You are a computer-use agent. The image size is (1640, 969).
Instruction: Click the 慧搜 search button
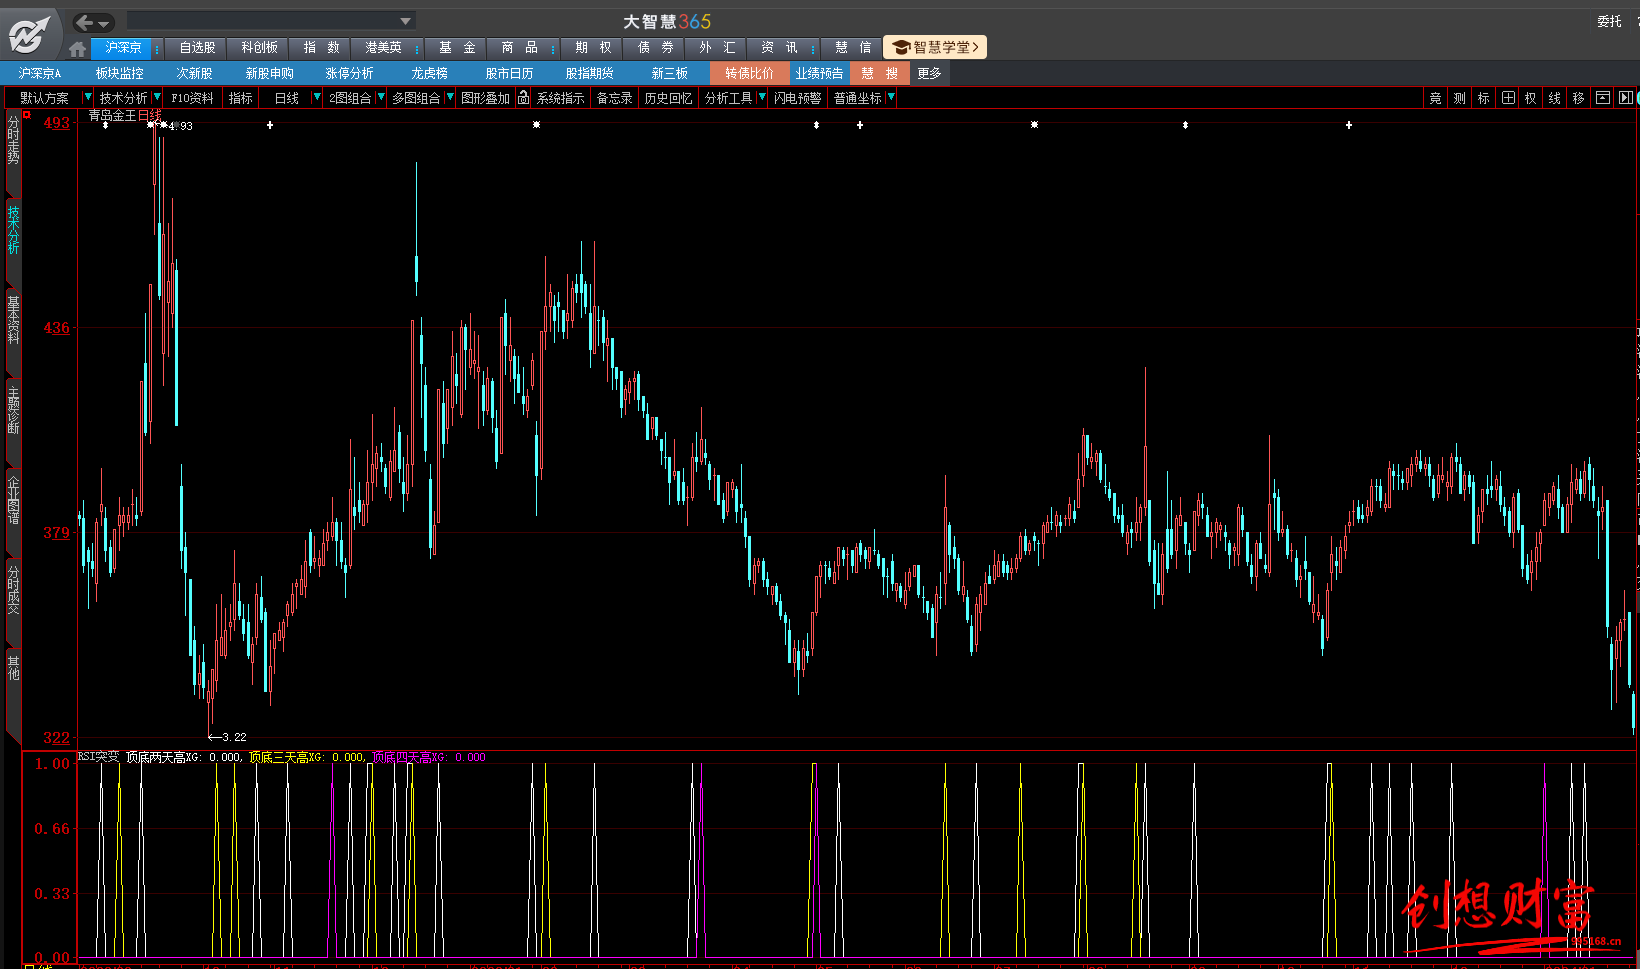pyautogui.click(x=879, y=73)
